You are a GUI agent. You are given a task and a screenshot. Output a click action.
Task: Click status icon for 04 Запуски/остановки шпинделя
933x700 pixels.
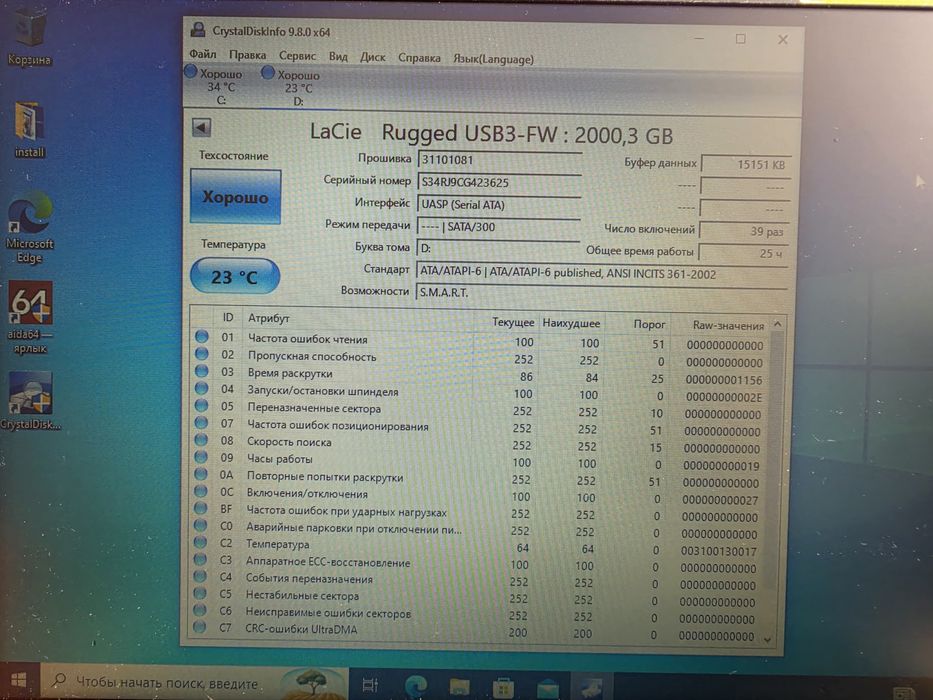tap(202, 388)
